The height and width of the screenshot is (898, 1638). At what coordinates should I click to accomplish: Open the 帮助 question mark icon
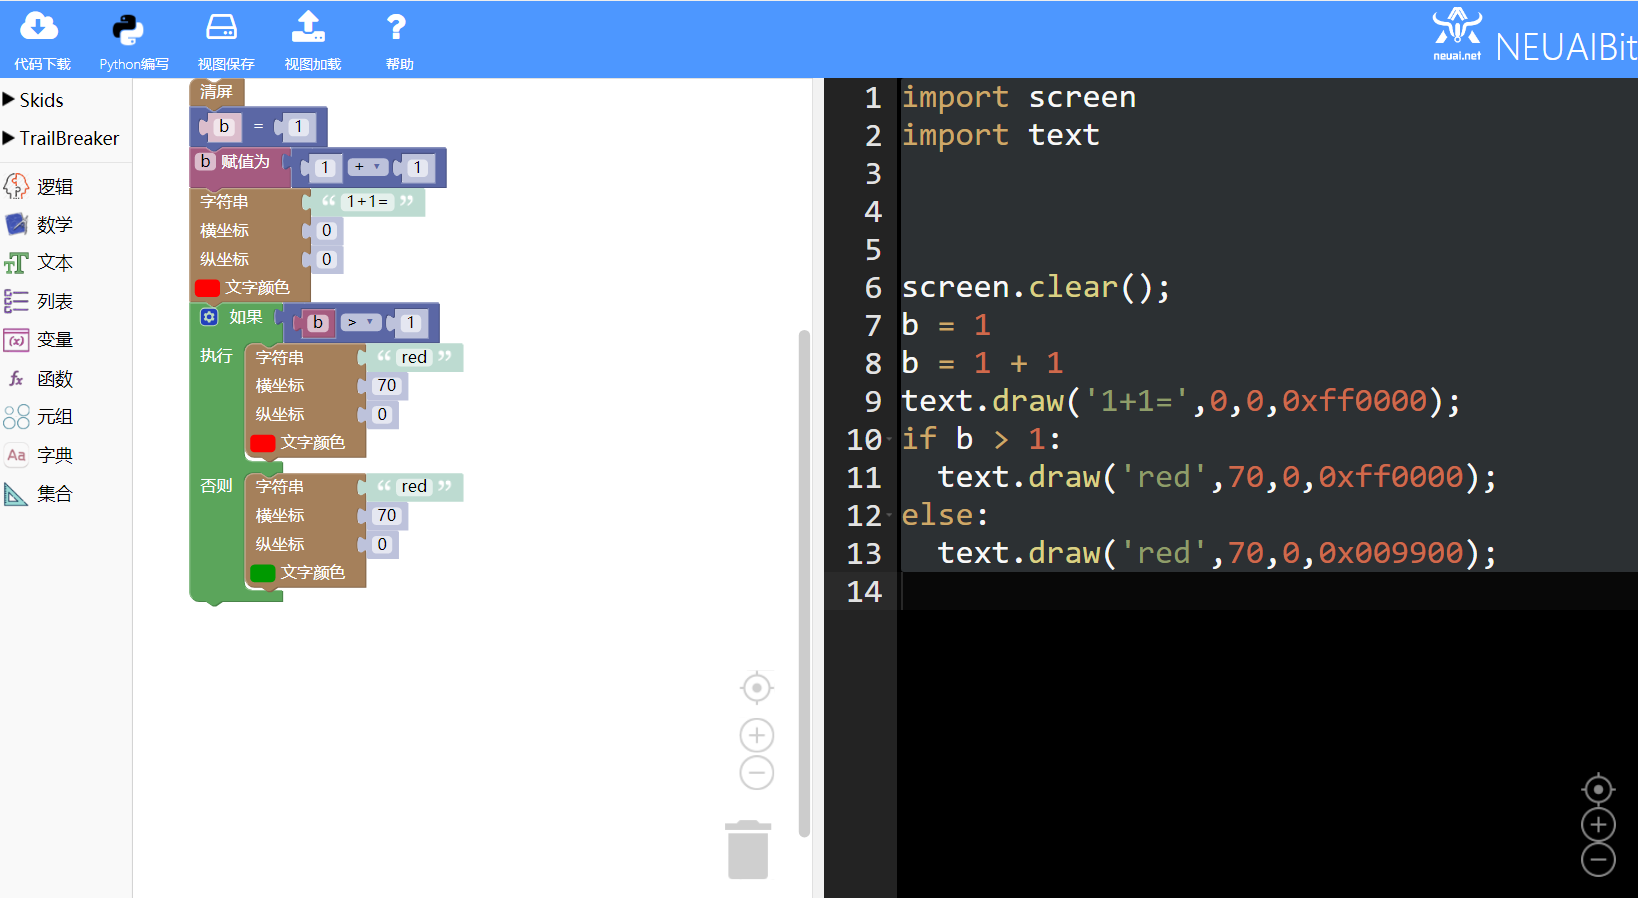pos(396,27)
